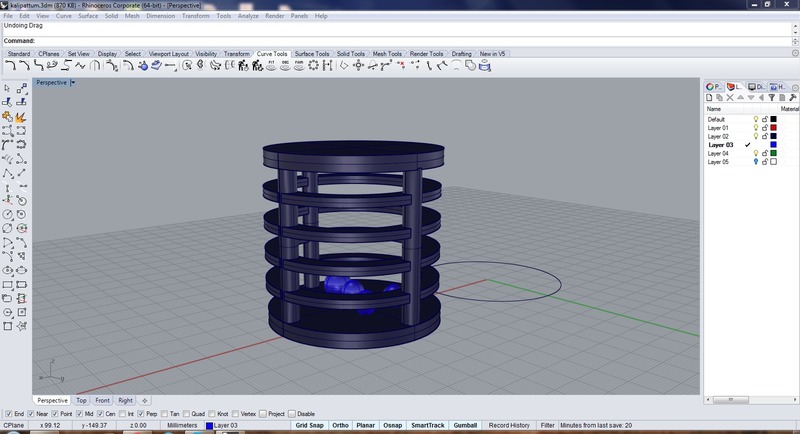
Task: Click into the Command input line
Action: [x=397, y=41]
